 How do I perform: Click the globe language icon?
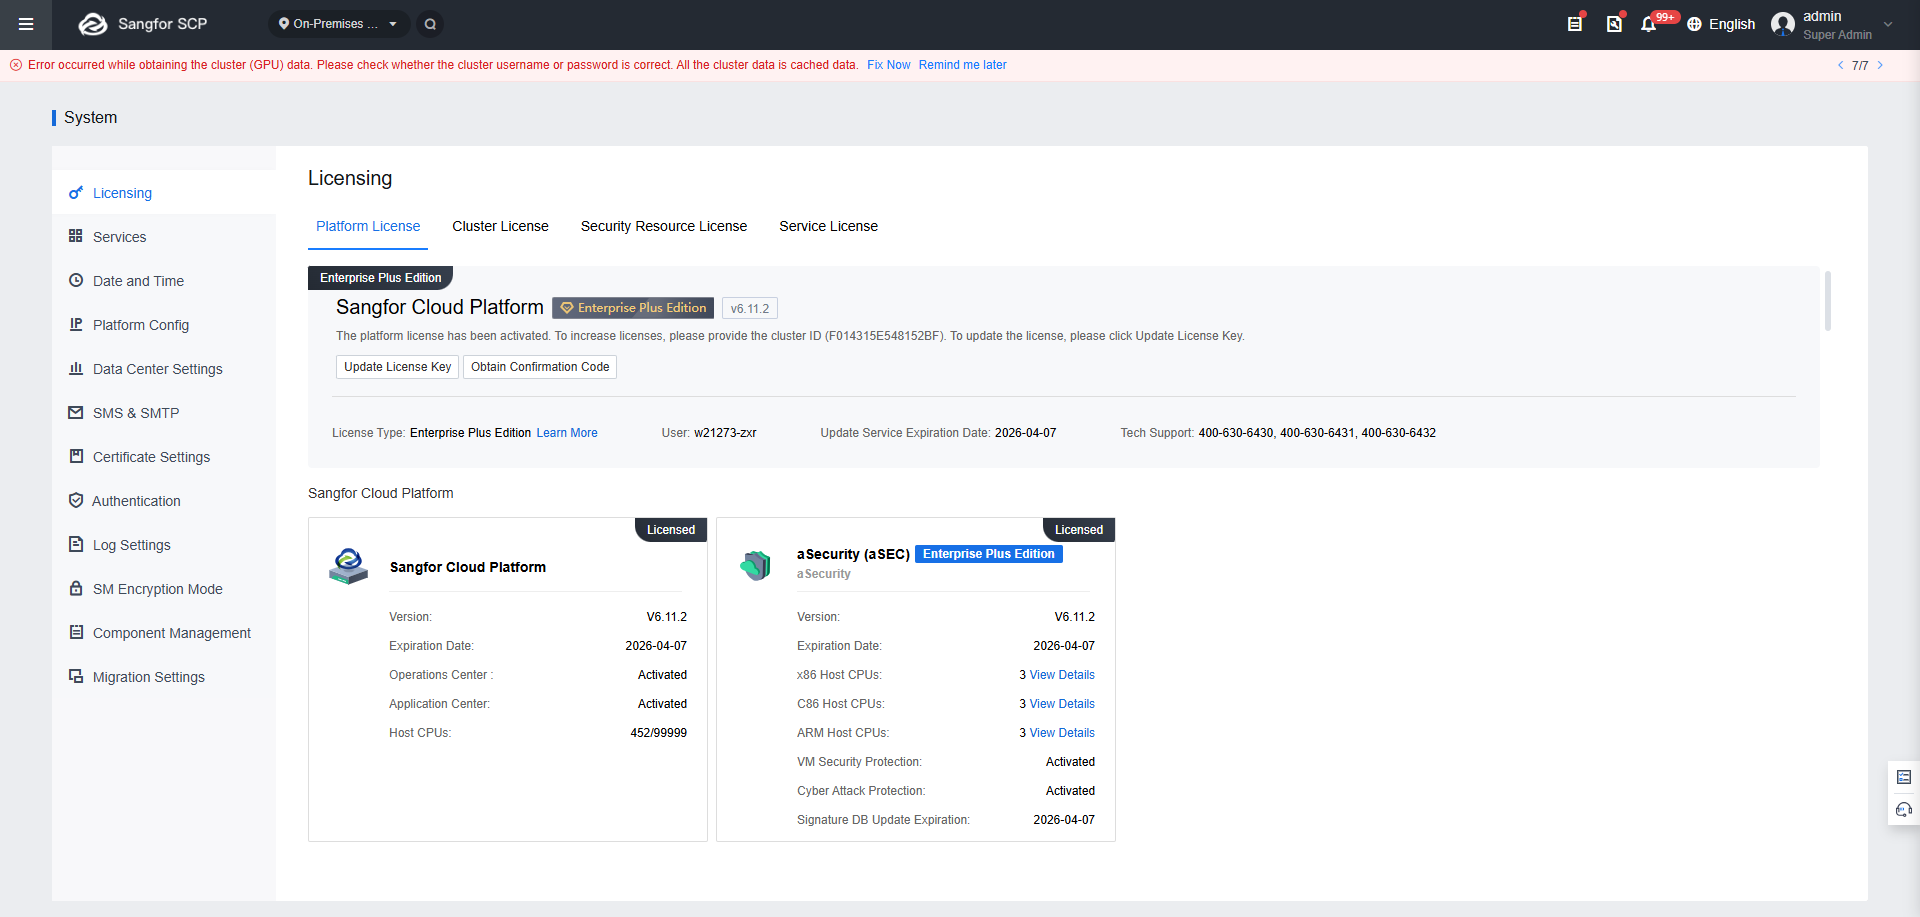pyautogui.click(x=1694, y=24)
